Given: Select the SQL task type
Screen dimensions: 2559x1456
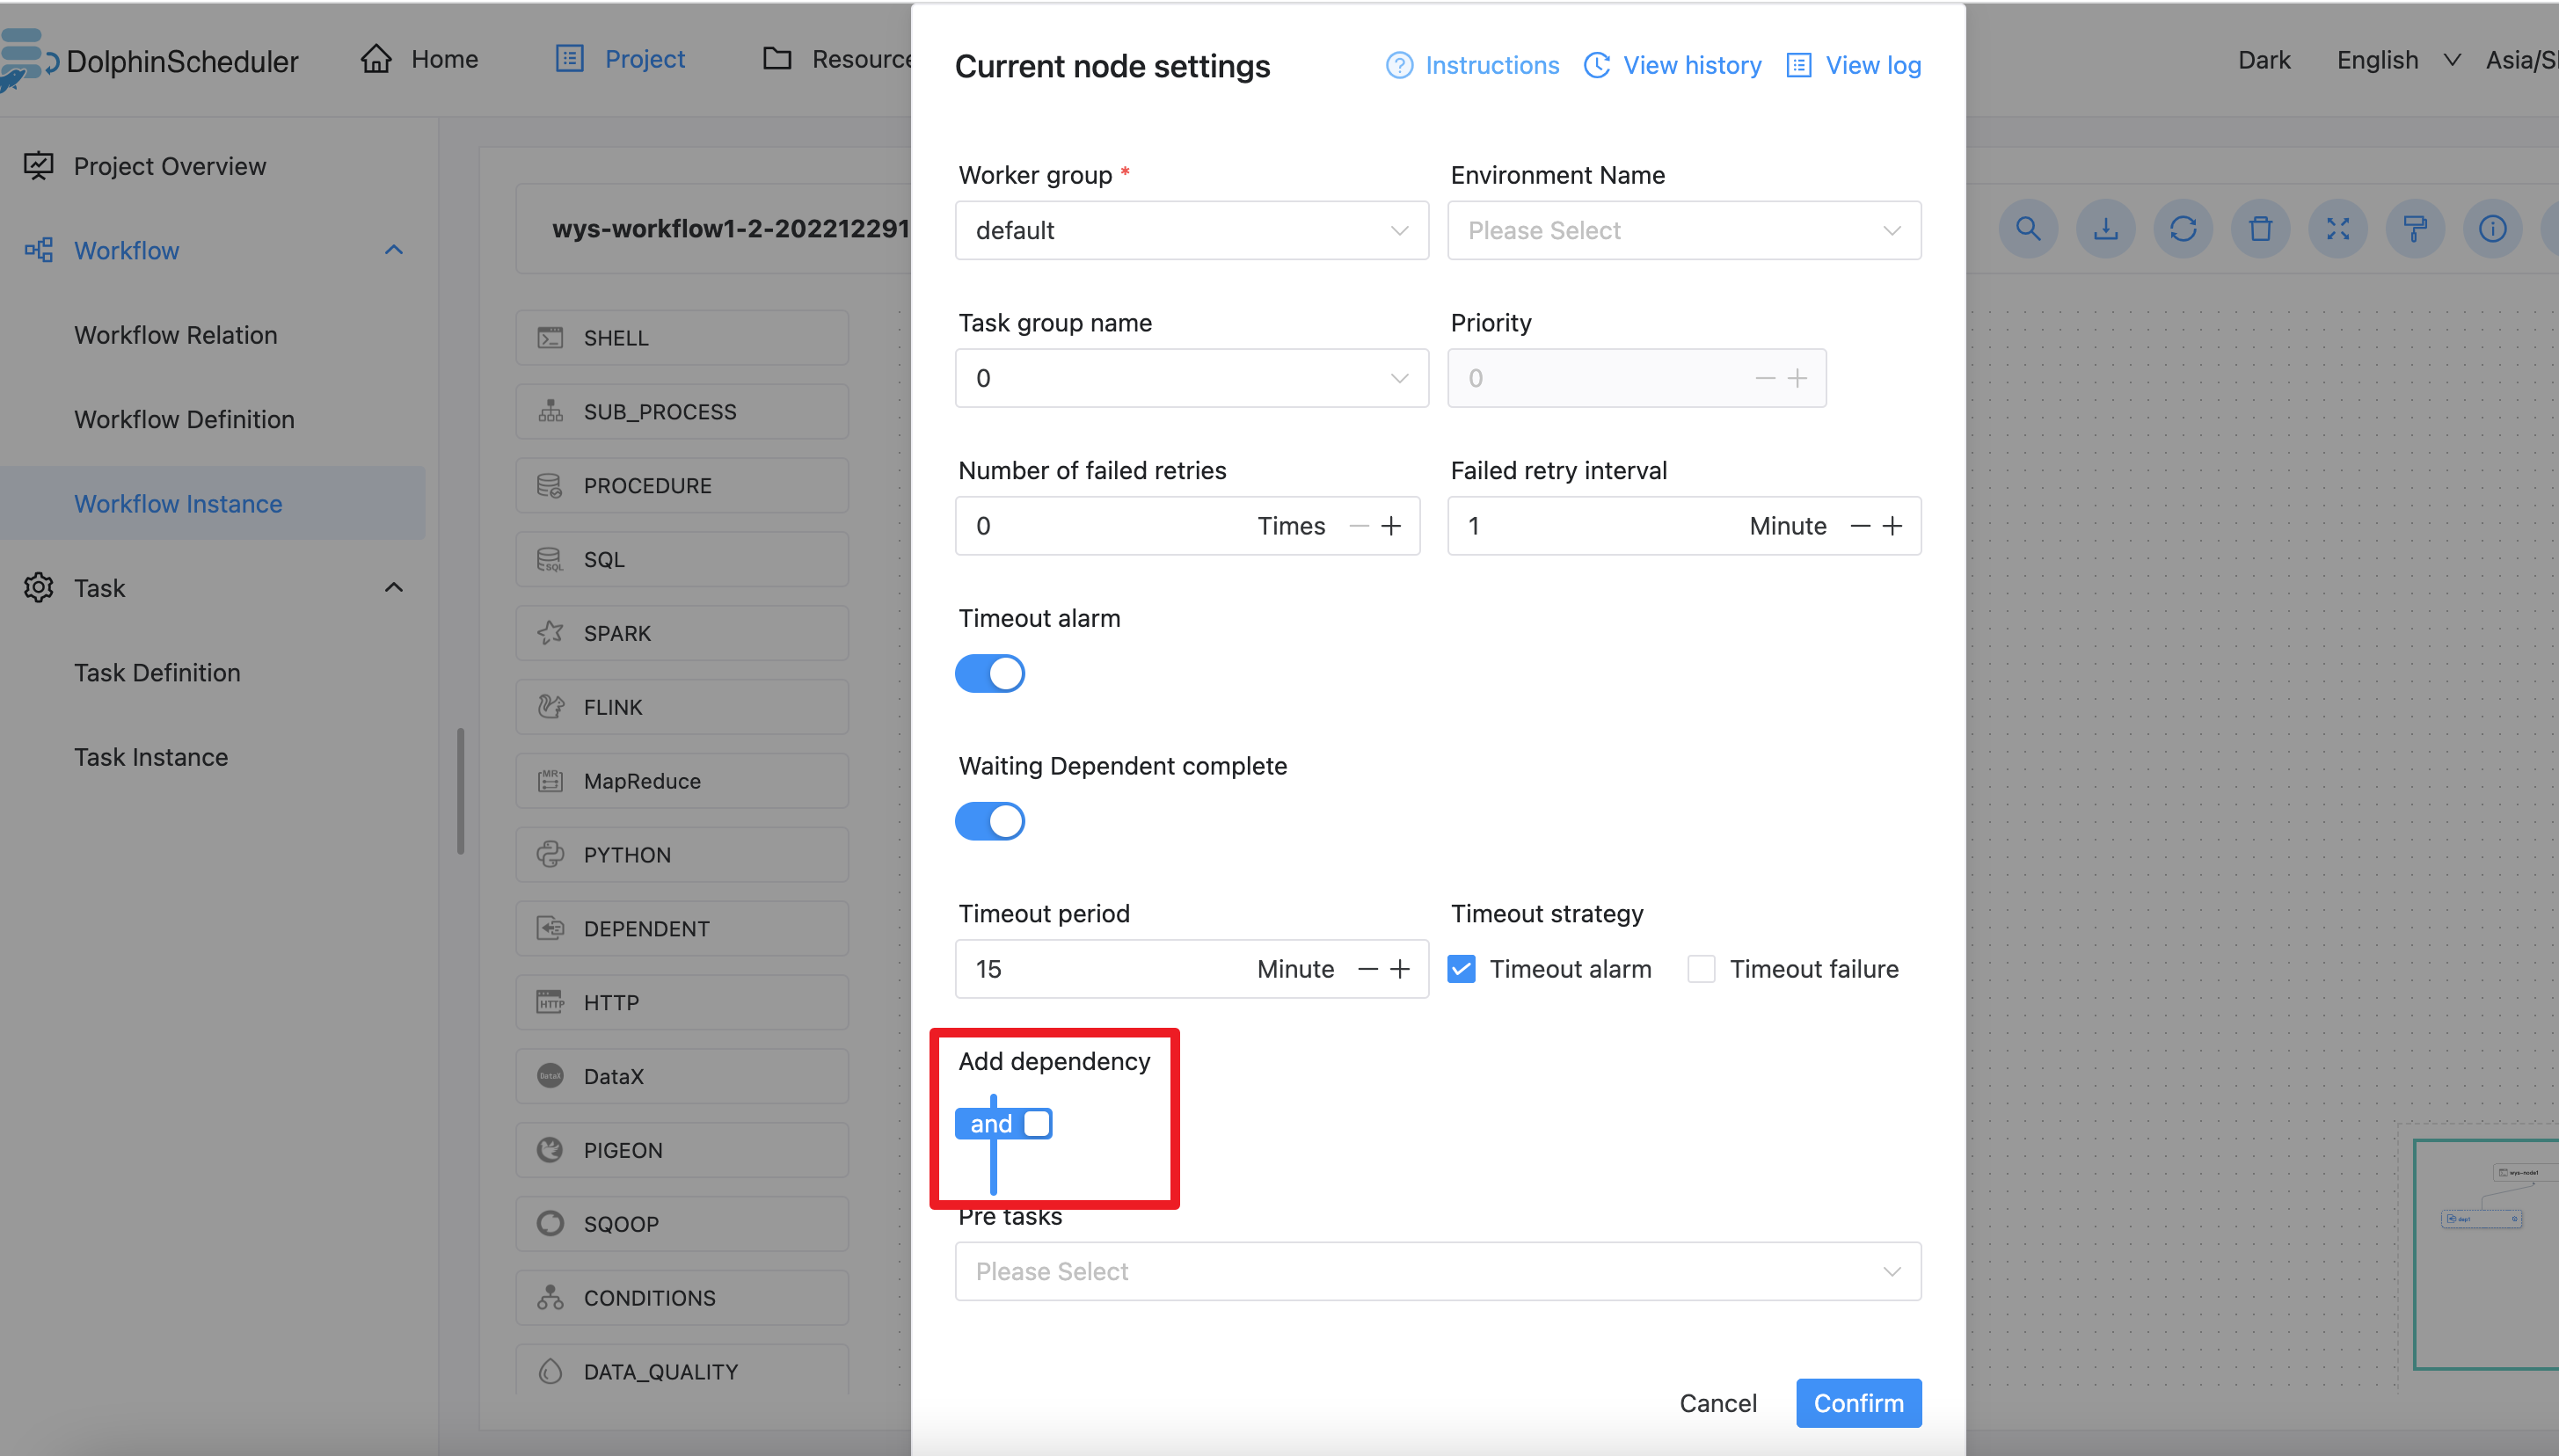Looking at the screenshot, I should tap(681, 559).
